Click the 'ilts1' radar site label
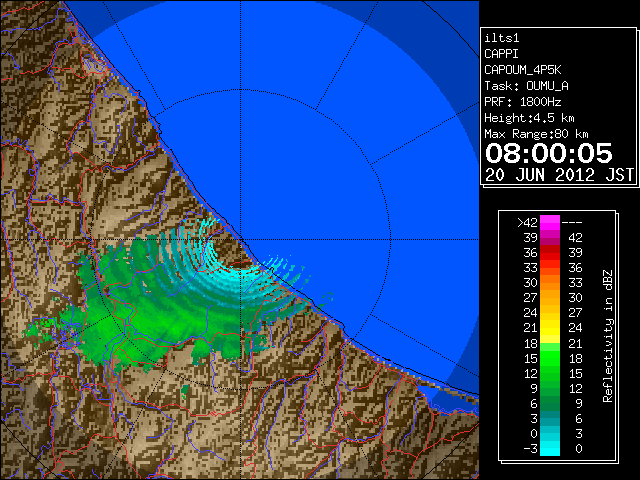The height and width of the screenshot is (480, 640). [x=502, y=38]
